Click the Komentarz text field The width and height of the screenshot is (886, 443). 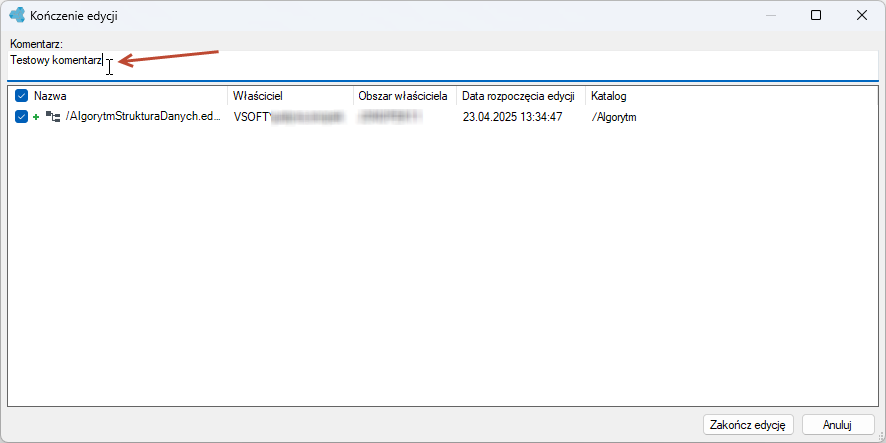[443, 66]
